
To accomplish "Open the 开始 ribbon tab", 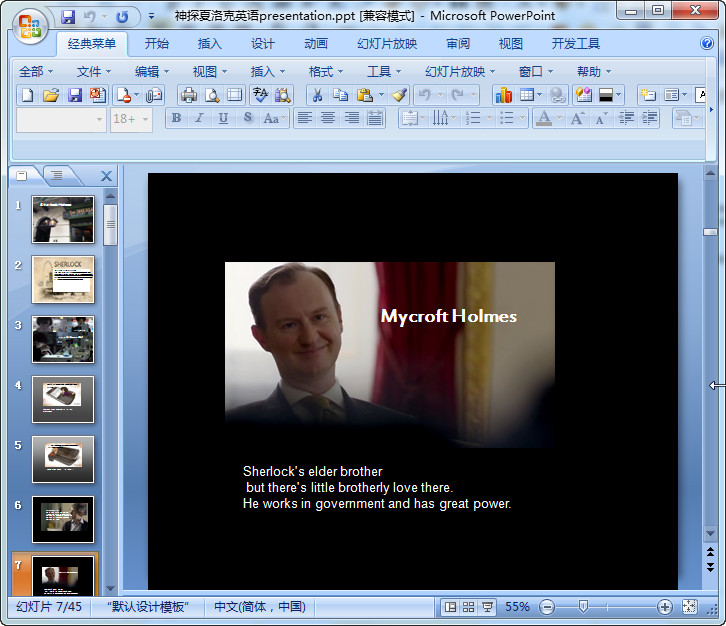I will (x=157, y=44).
